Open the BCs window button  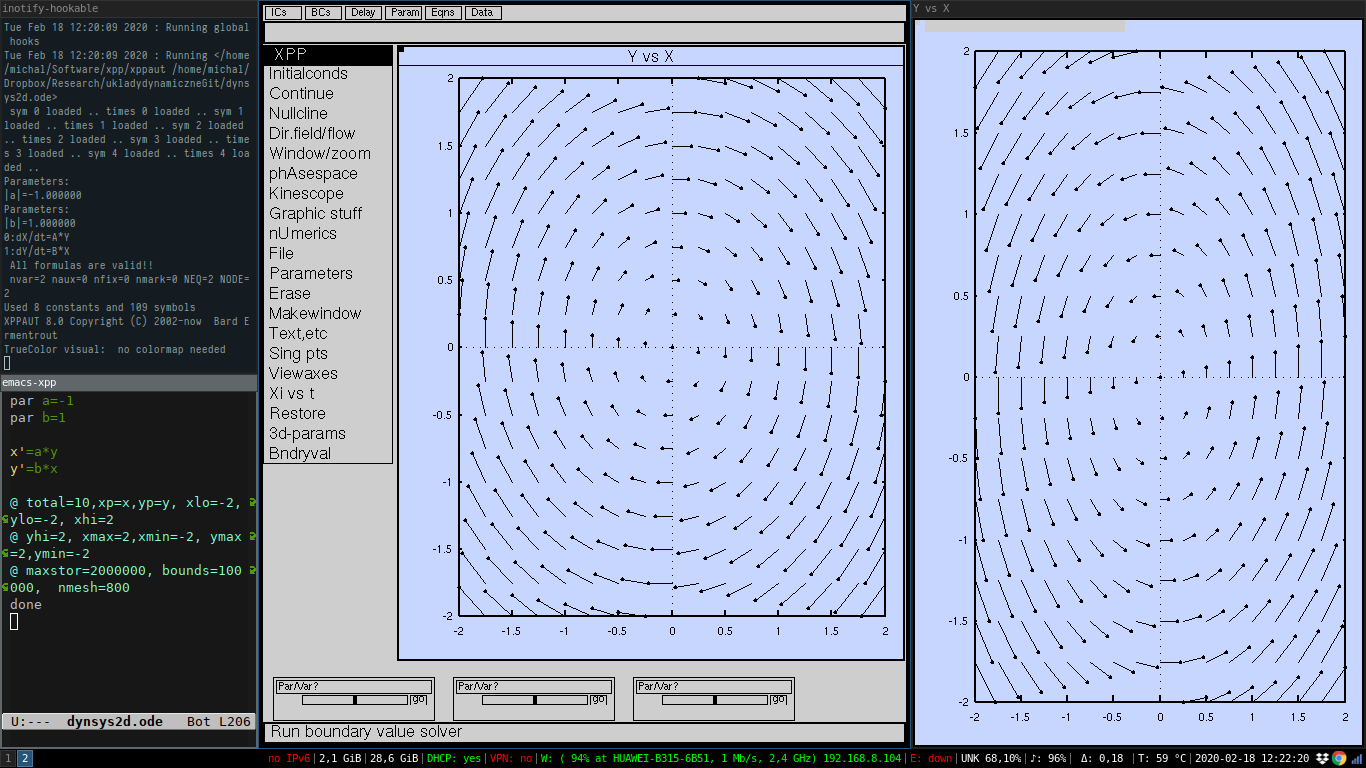(322, 13)
